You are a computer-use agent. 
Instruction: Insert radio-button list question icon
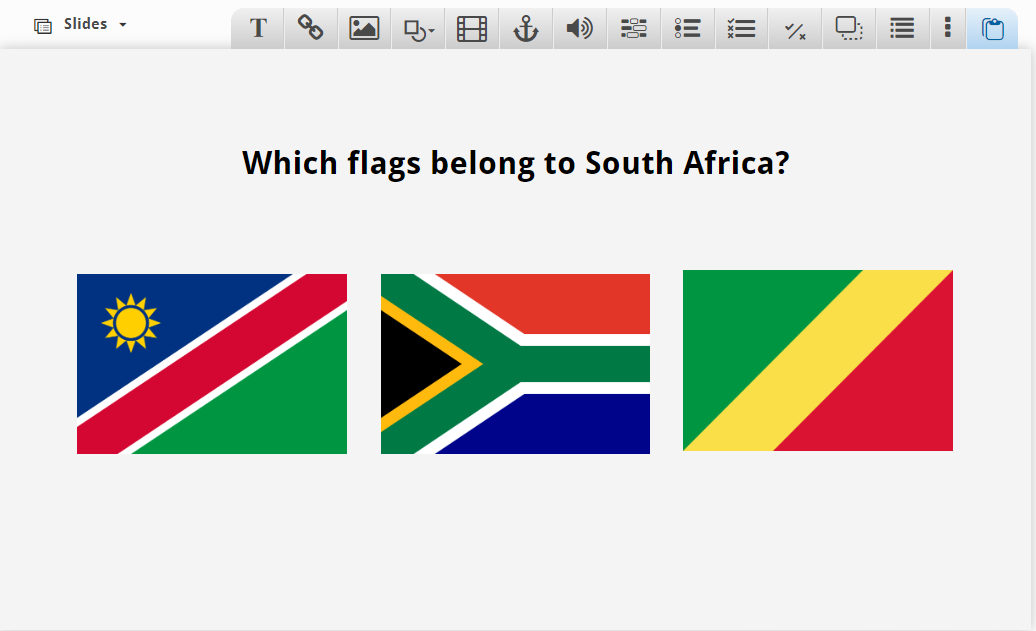pos(687,28)
